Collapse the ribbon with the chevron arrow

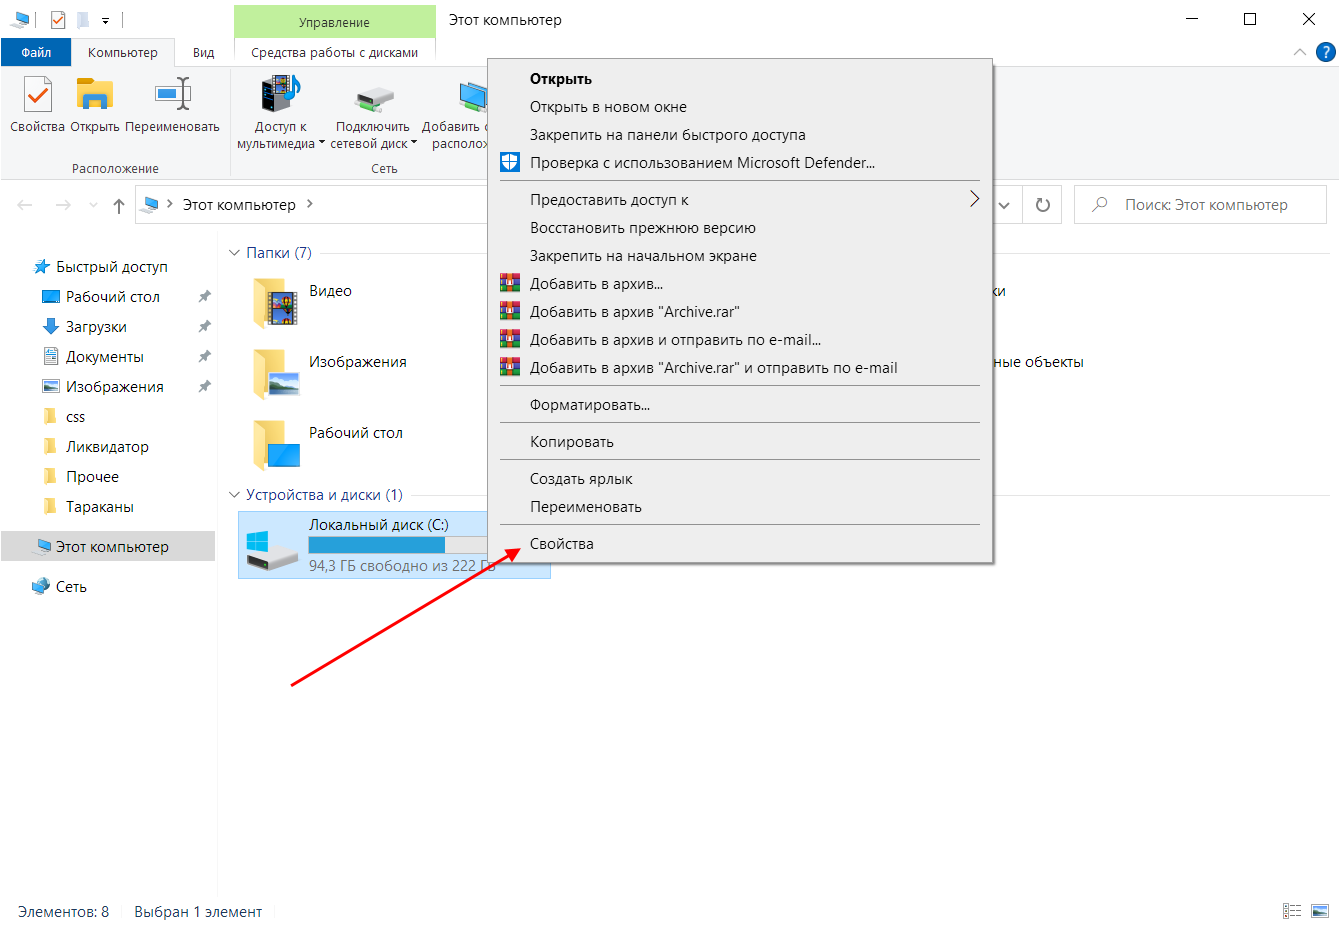click(x=1299, y=52)
